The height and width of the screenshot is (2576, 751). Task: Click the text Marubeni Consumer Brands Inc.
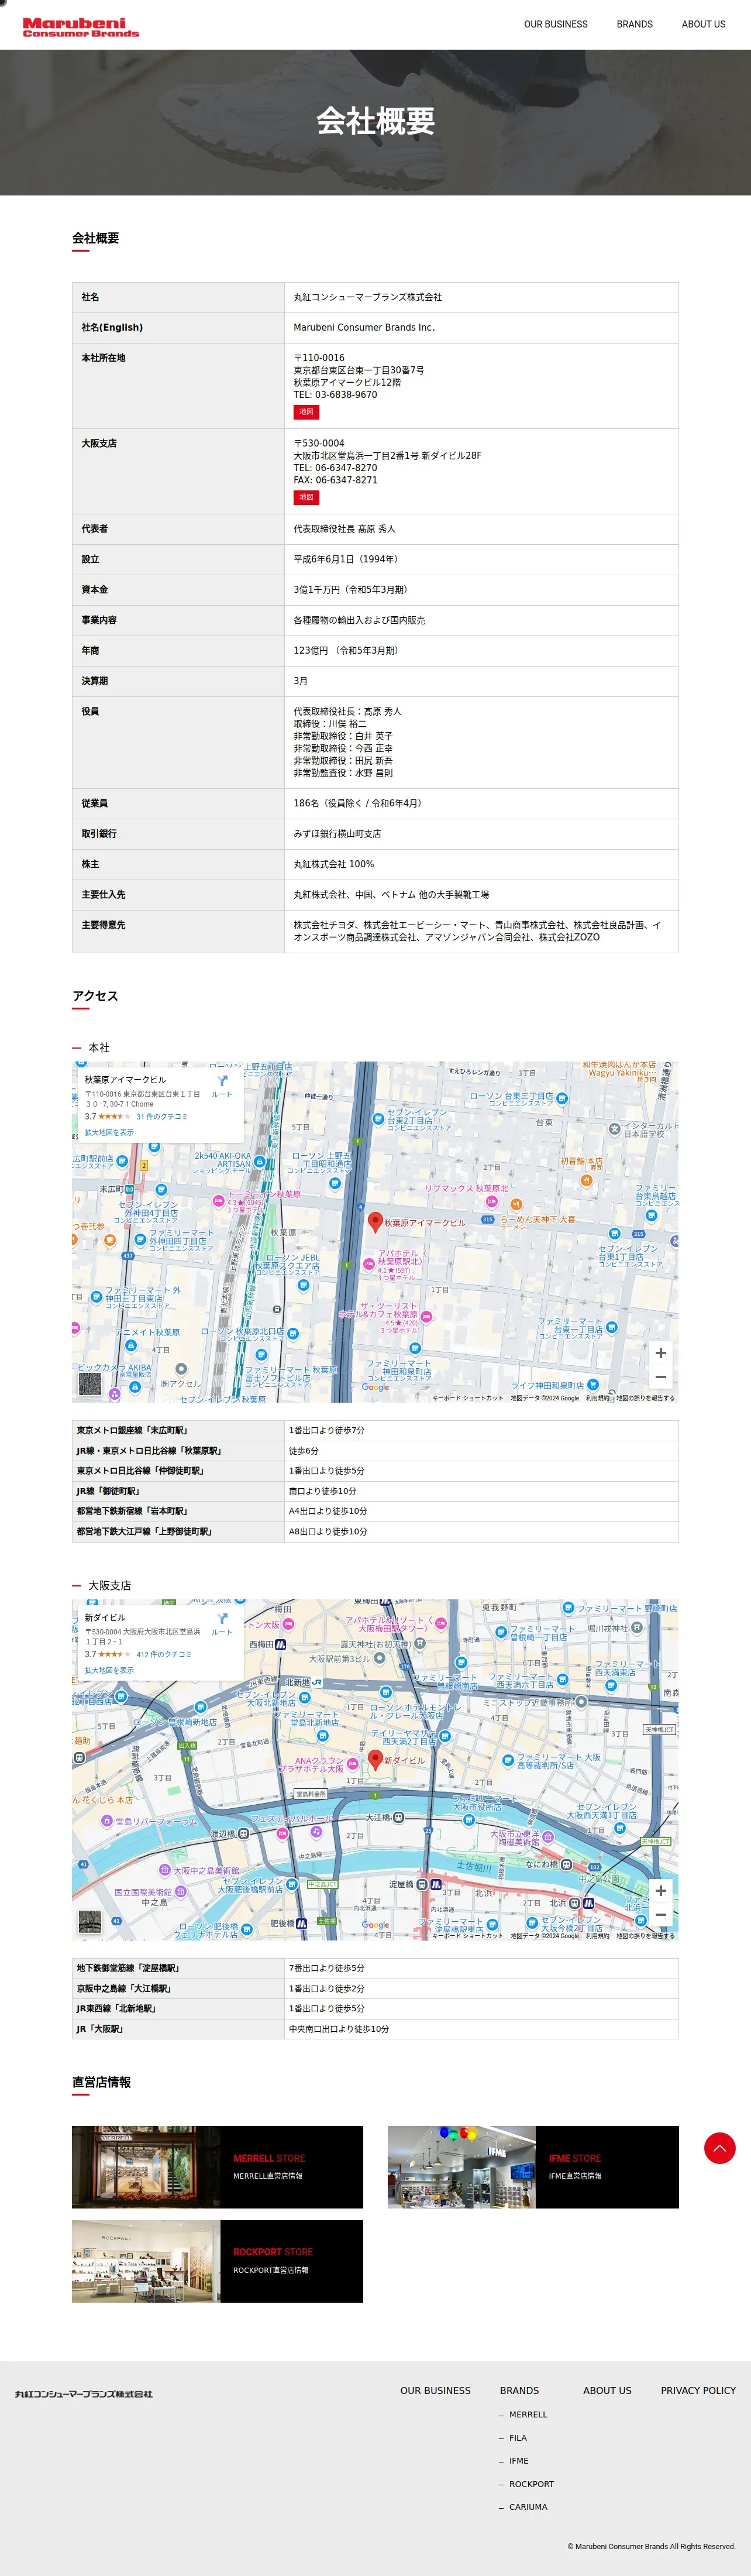[364, 327]
